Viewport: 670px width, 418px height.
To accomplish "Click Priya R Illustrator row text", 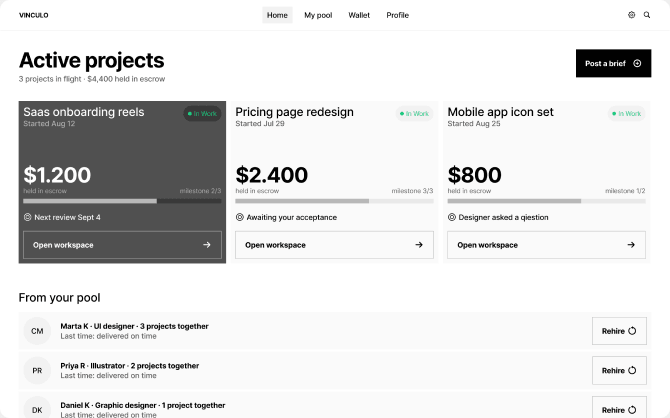I will (x=129, y=366).
